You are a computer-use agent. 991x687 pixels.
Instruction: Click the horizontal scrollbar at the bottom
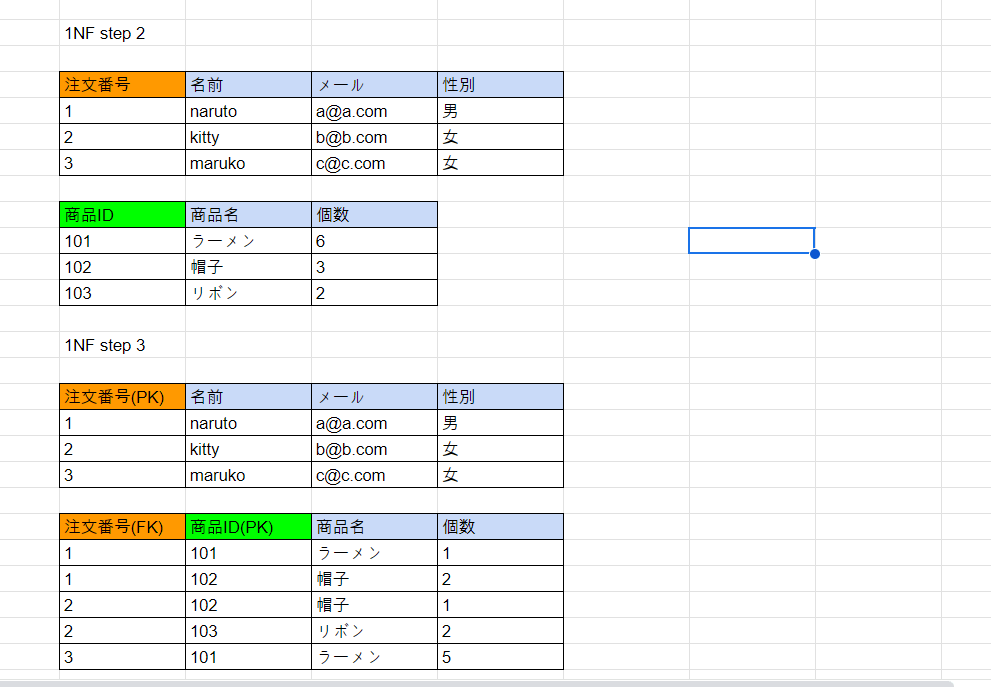tap(477, 684)
